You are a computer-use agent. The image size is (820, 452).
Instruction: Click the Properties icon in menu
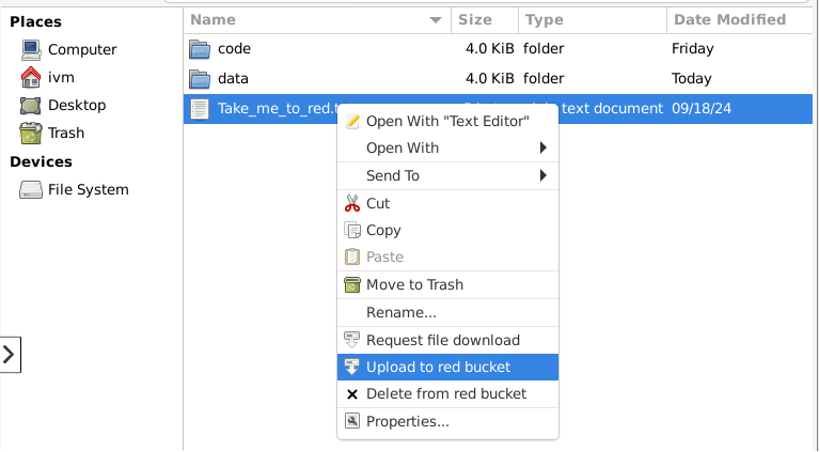point(352,421)
